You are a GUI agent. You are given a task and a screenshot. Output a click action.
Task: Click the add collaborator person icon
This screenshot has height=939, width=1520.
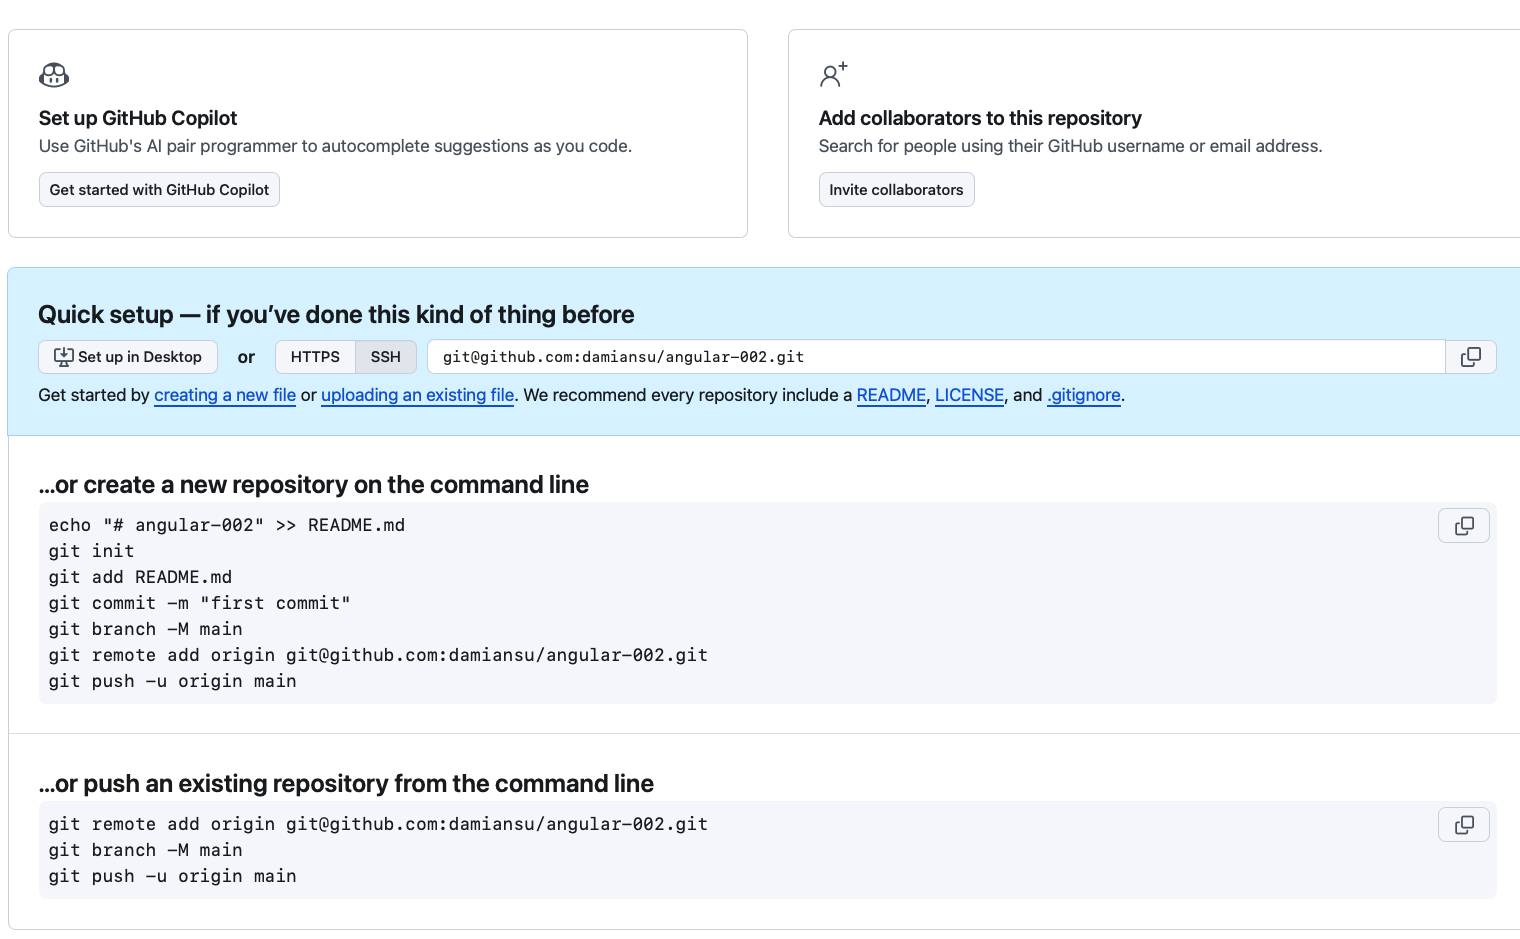833,74
